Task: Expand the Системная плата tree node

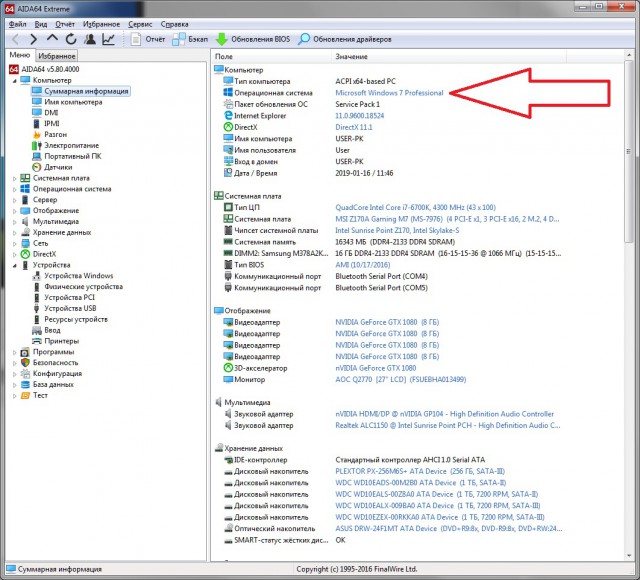Action: click(15, 178)
